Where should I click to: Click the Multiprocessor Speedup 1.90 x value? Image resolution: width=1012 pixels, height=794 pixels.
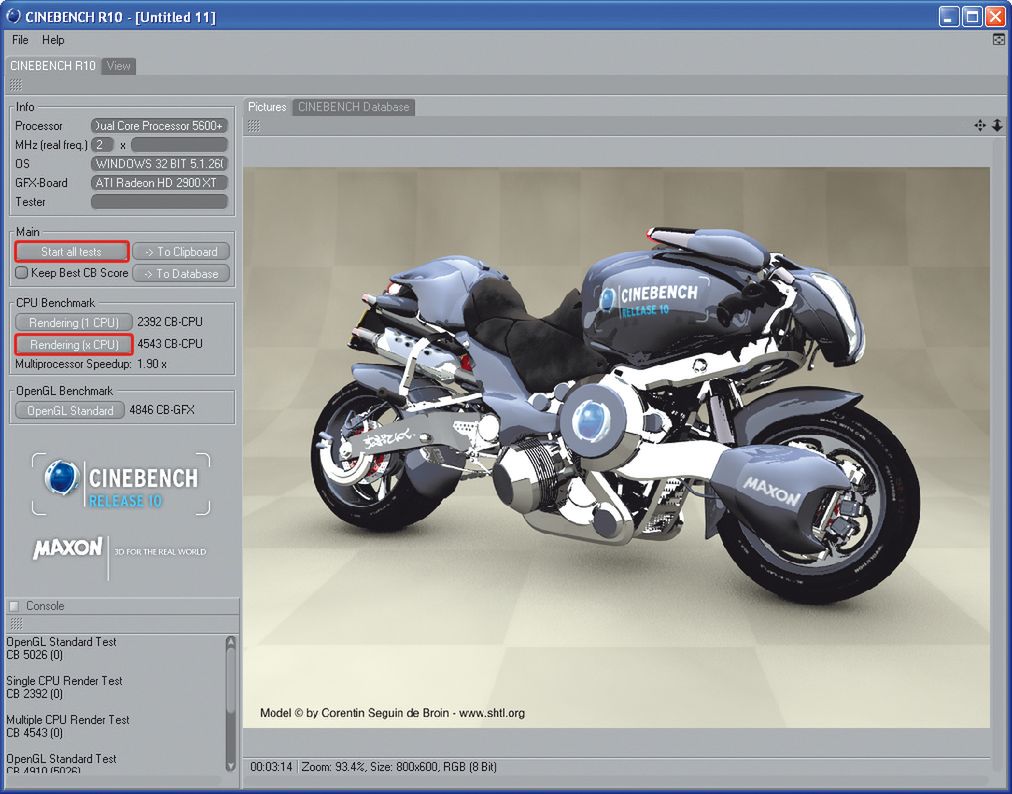152,364
